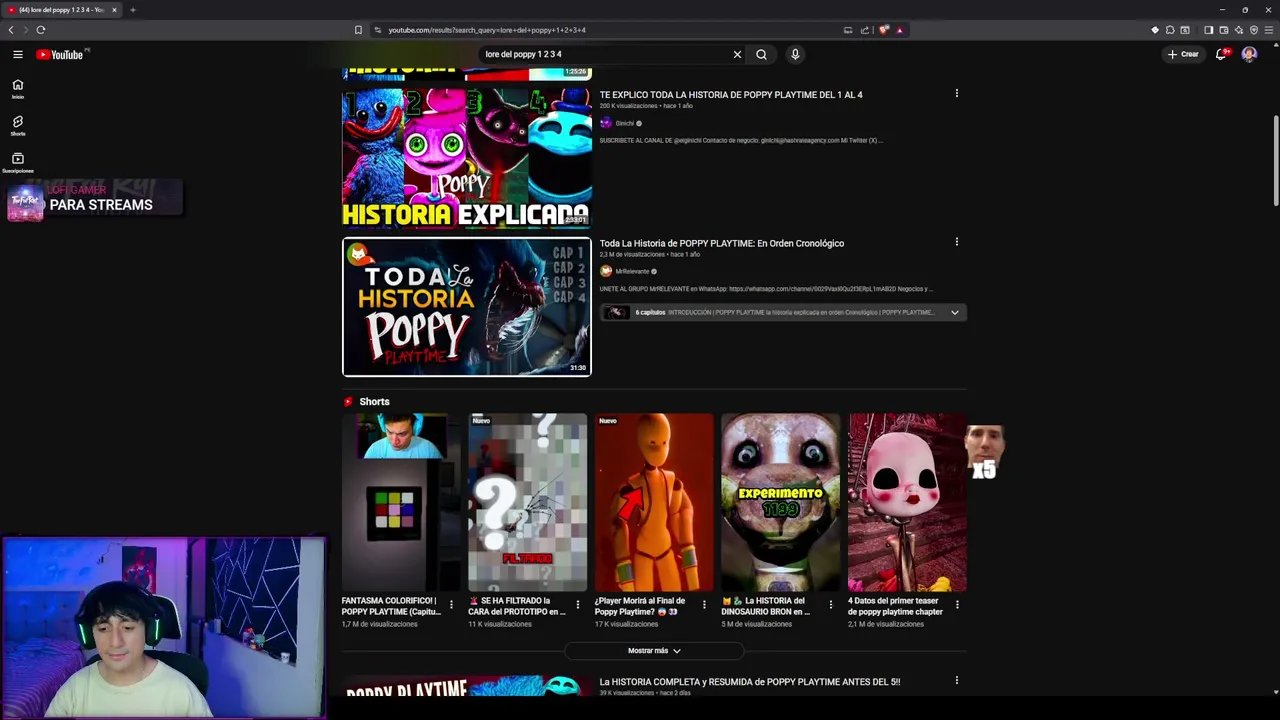Open the notifications bell
Image resolution: width=1280 pixels, height=720 pixels.
1221,54
